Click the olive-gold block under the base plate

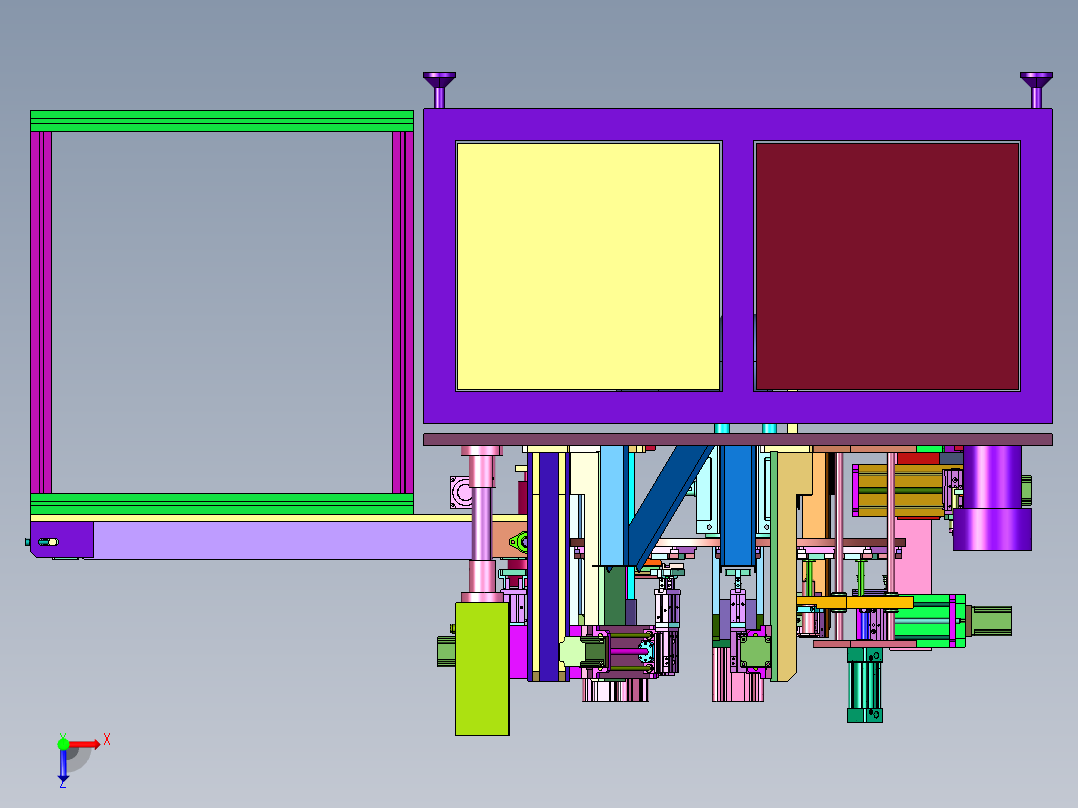point(900,490)
